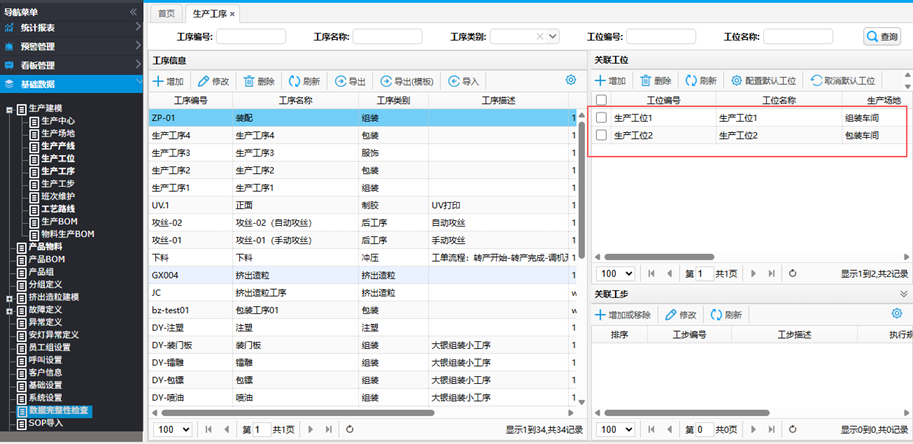Screen dimensions: 913x444
Task: Open page size dropdown in 关联工步 pager
Action: click(x=615, y=429)
